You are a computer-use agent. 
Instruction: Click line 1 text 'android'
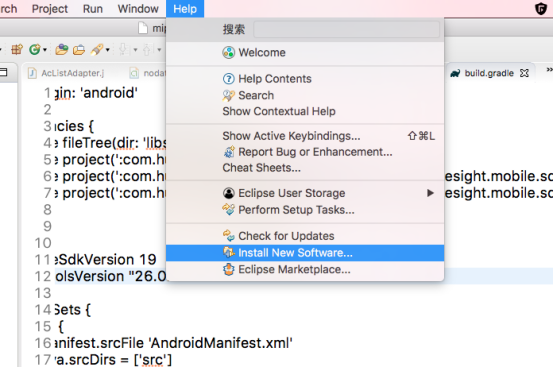point(109,93)
